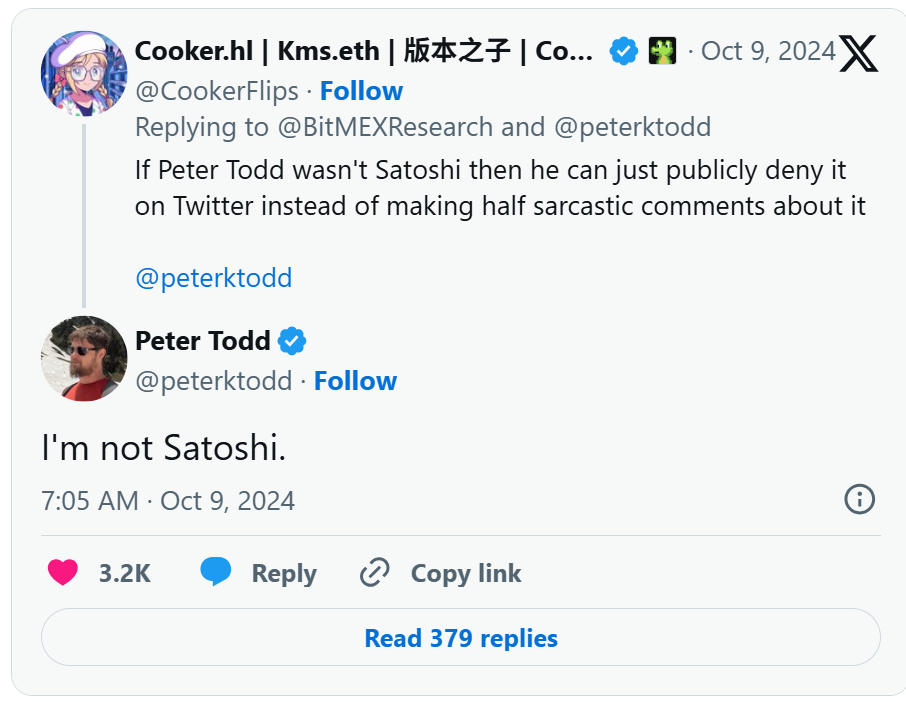Image resolution: width=906 pixels, height=702 pixels.
Task: Open the Read 379 replies button
Action: (x=461, y=638)
